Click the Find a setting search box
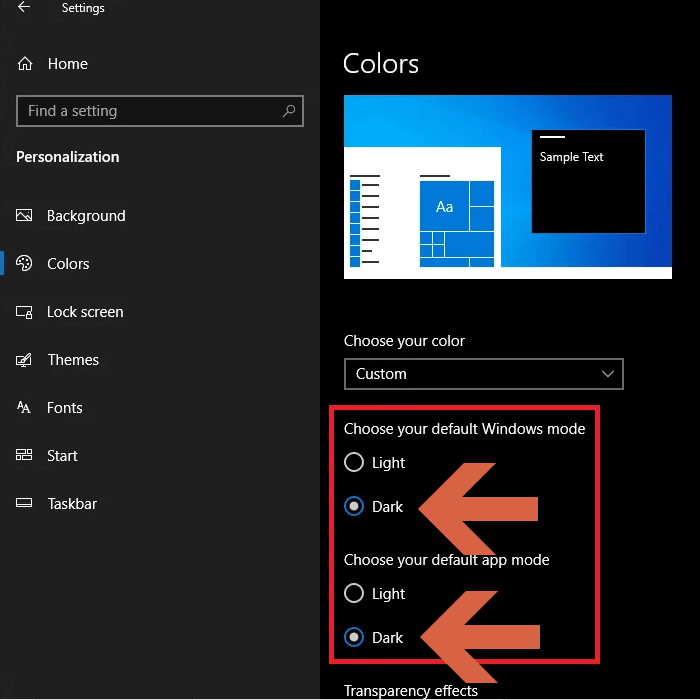 [x=160, y=111]
